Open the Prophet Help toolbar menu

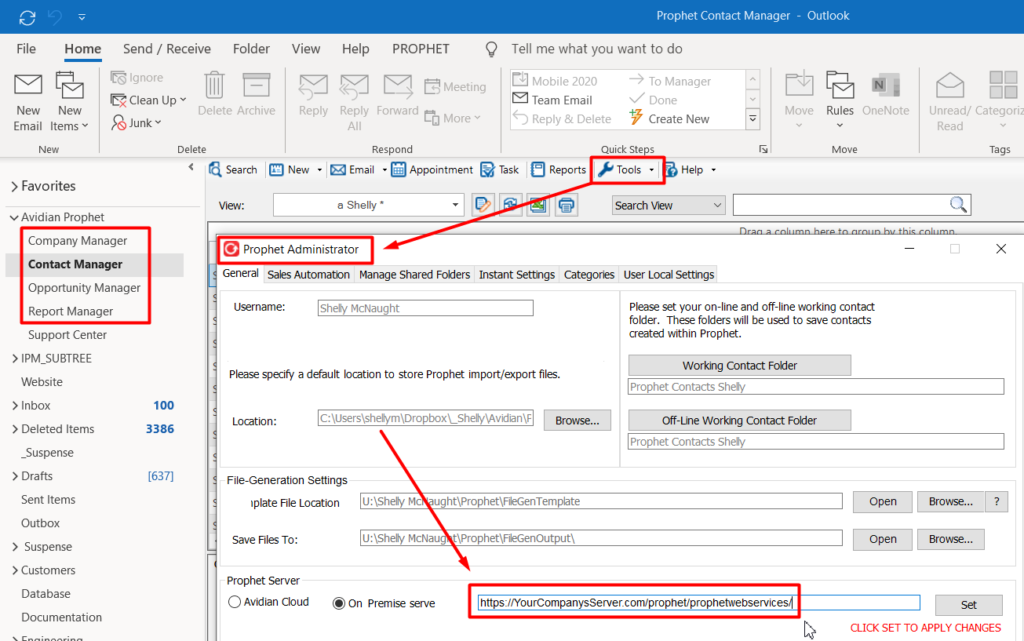(x=690, y=170)
